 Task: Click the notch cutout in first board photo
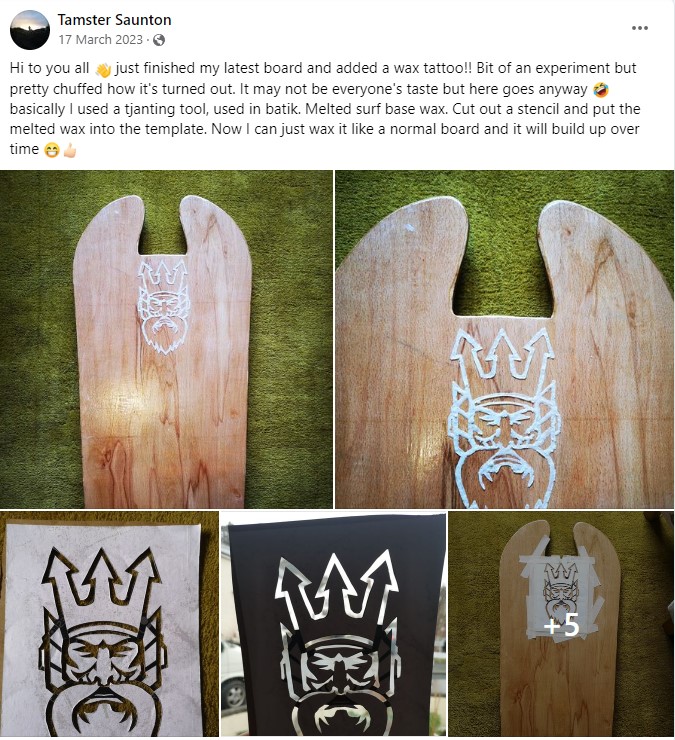[162, 228]
